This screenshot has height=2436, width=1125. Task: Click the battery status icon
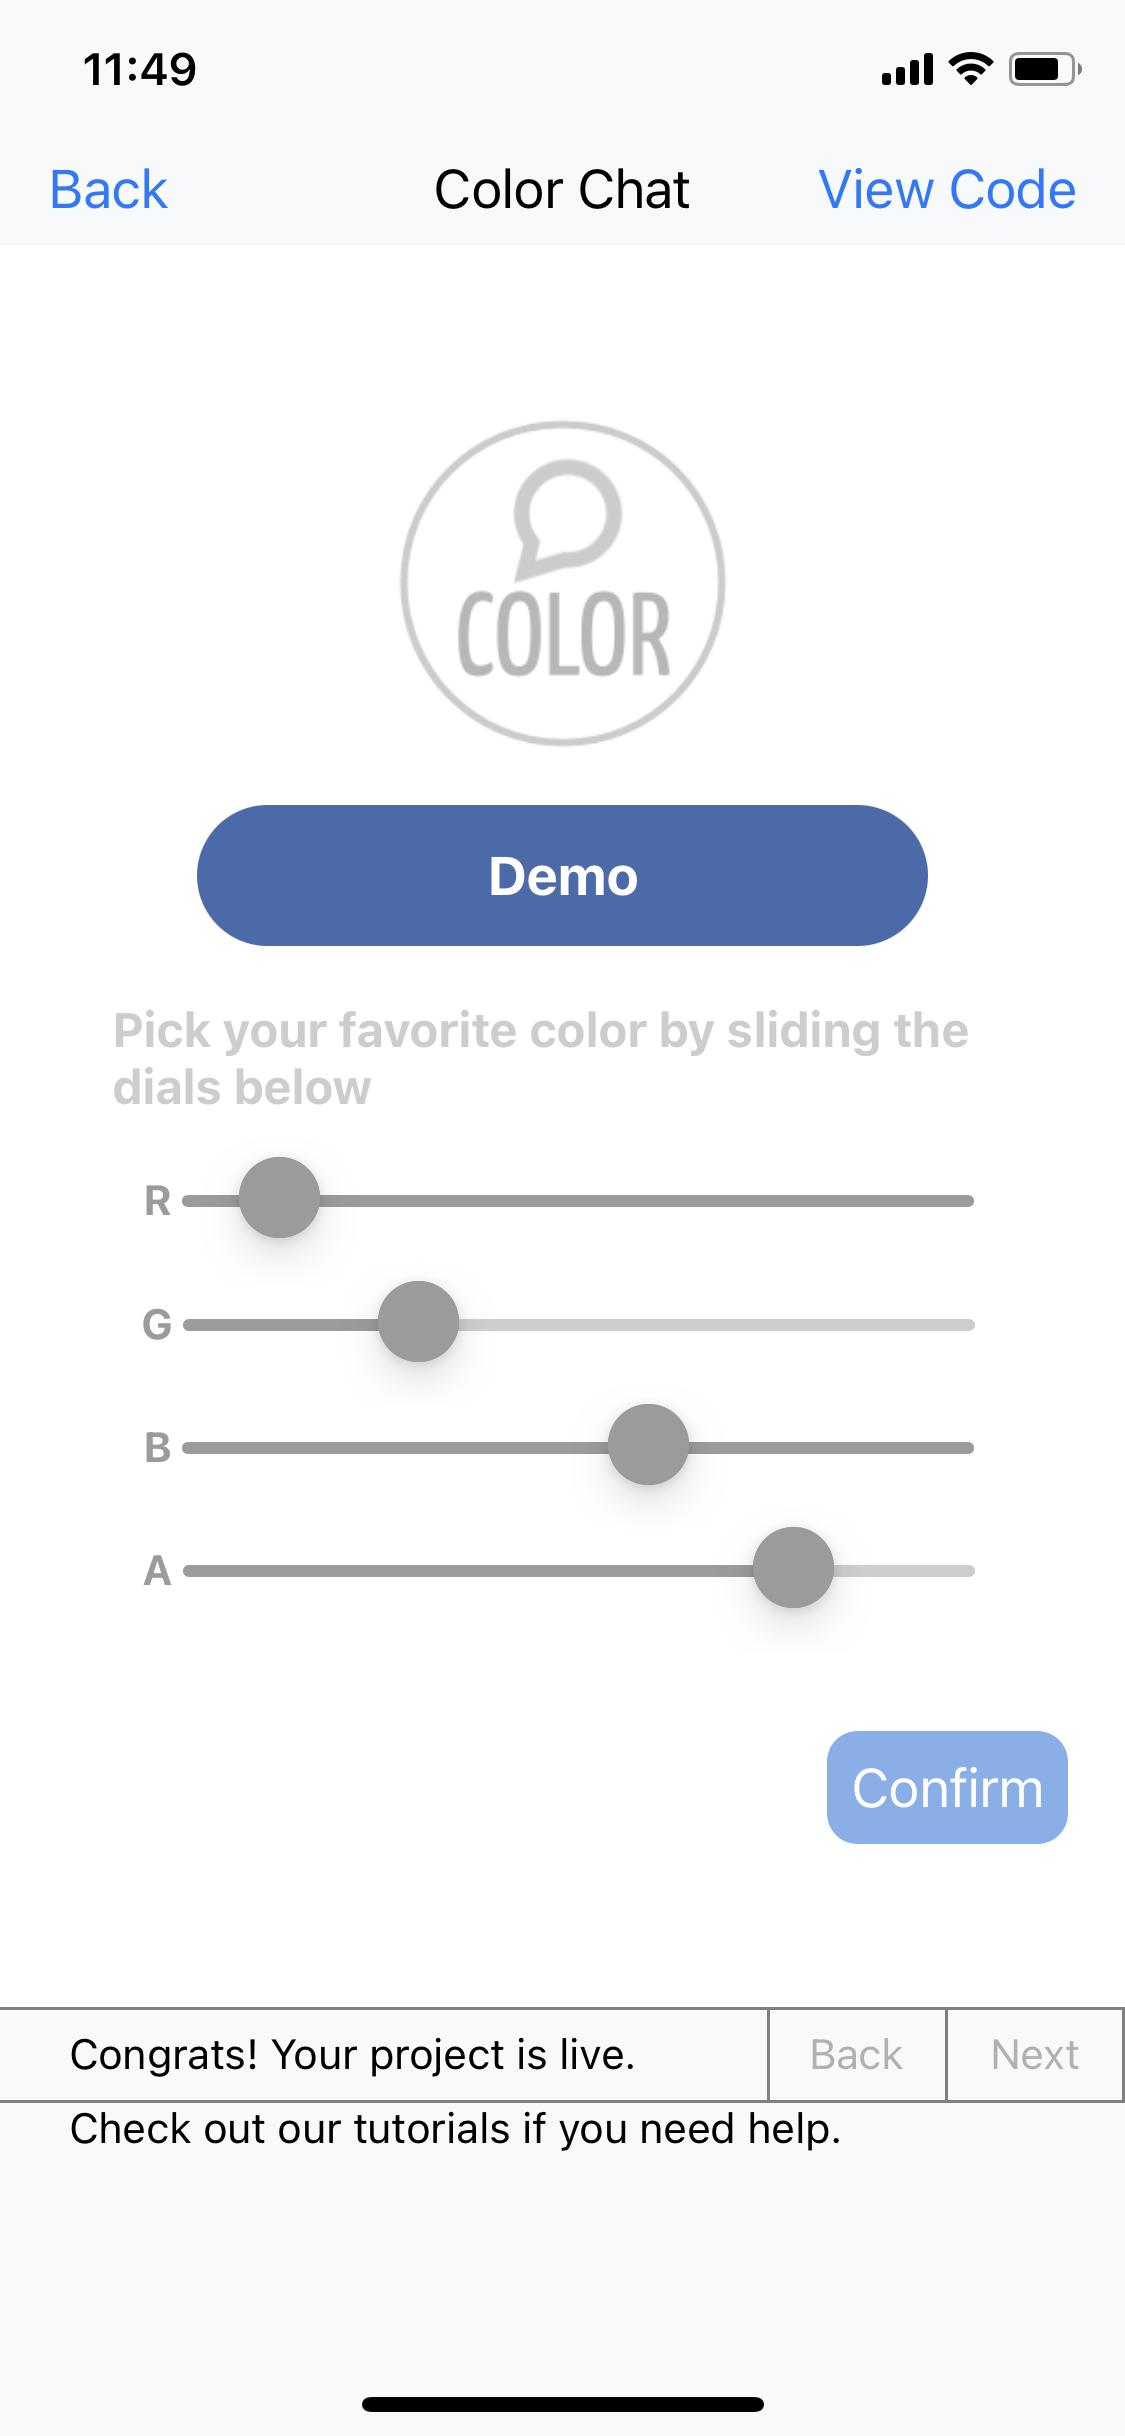click(x=1045, y=69)
